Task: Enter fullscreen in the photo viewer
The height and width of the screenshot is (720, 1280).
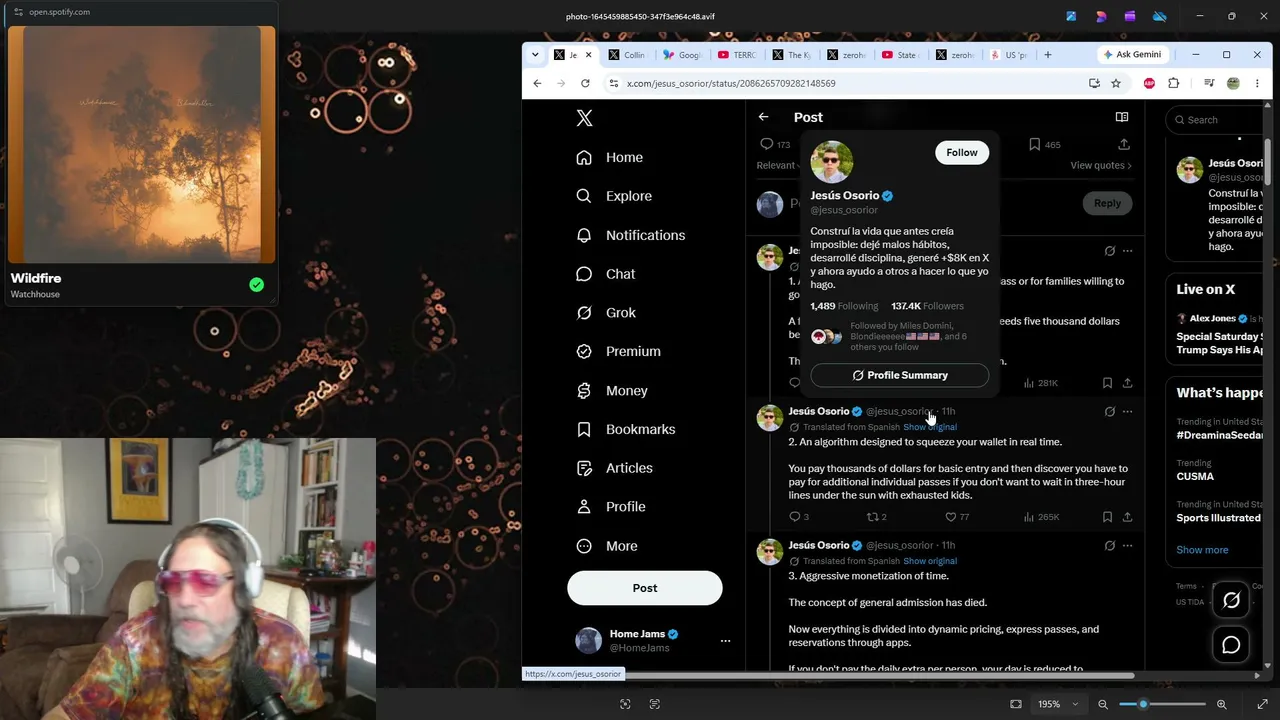Action: (1263, 704)
